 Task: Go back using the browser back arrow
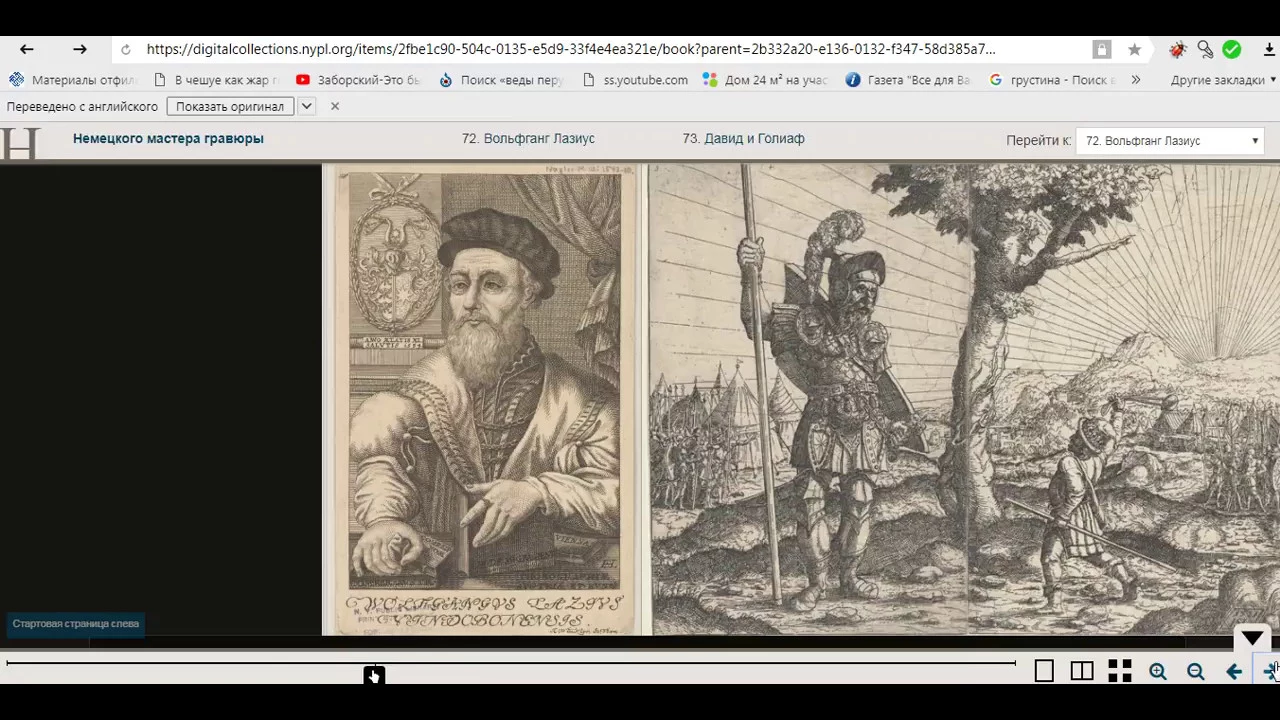[27, 49]
